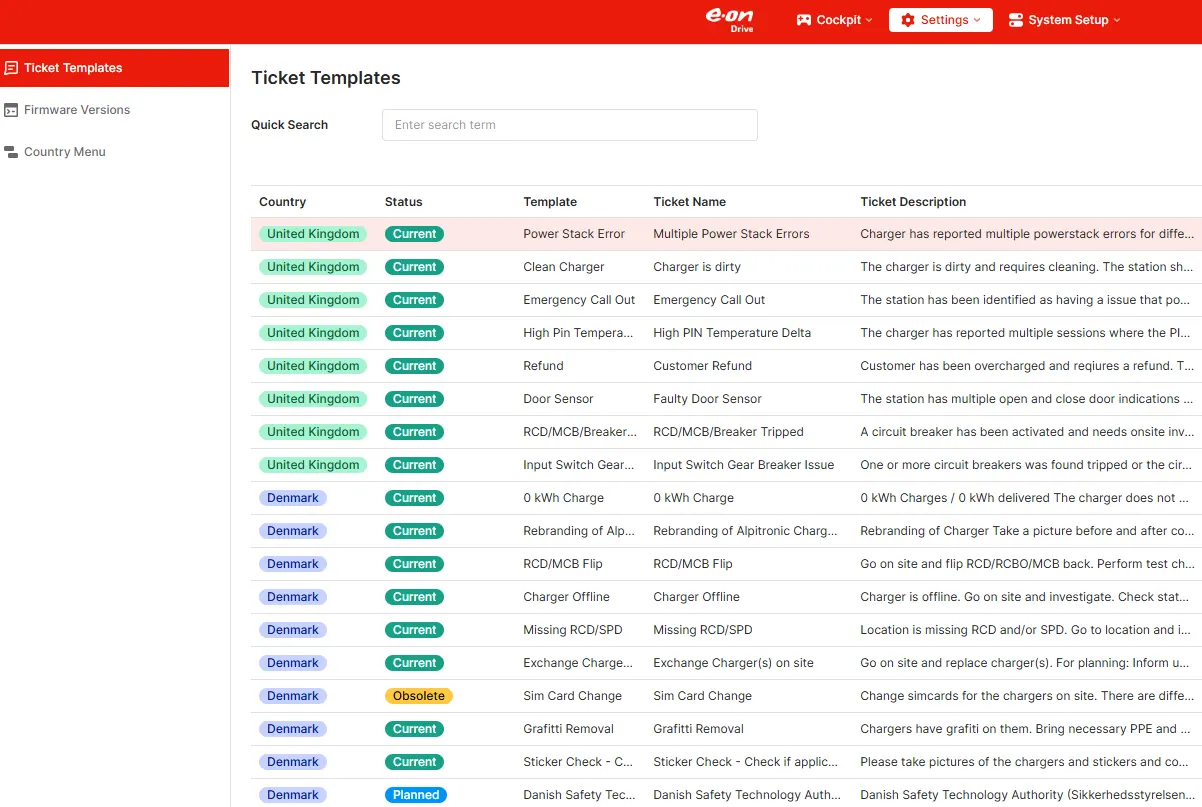Screen dimensions: 1202x807
Task: Expand the System Setup dropdown chevron
Action: click(1117, 20)
